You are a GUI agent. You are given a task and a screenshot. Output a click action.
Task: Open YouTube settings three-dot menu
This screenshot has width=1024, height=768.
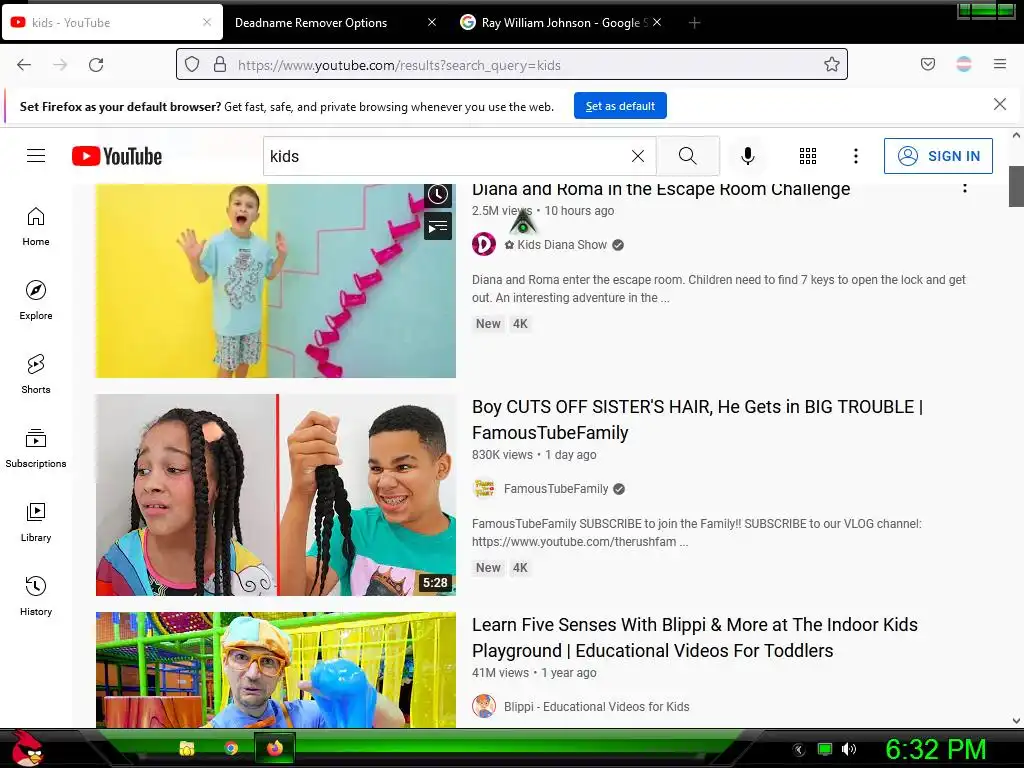856,156
